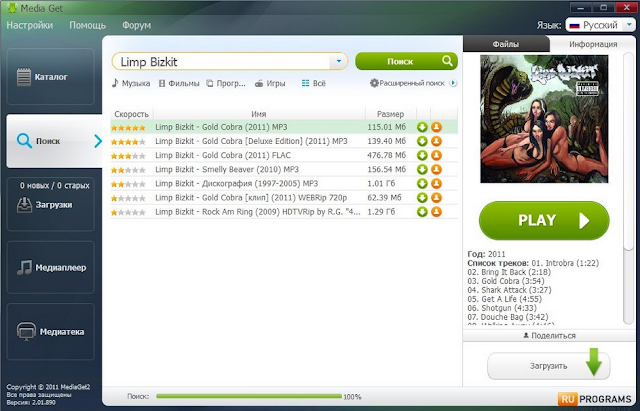Click the '0 новых / 0 старых' counter
Screen dimensions: 640x411
point(55,185)
